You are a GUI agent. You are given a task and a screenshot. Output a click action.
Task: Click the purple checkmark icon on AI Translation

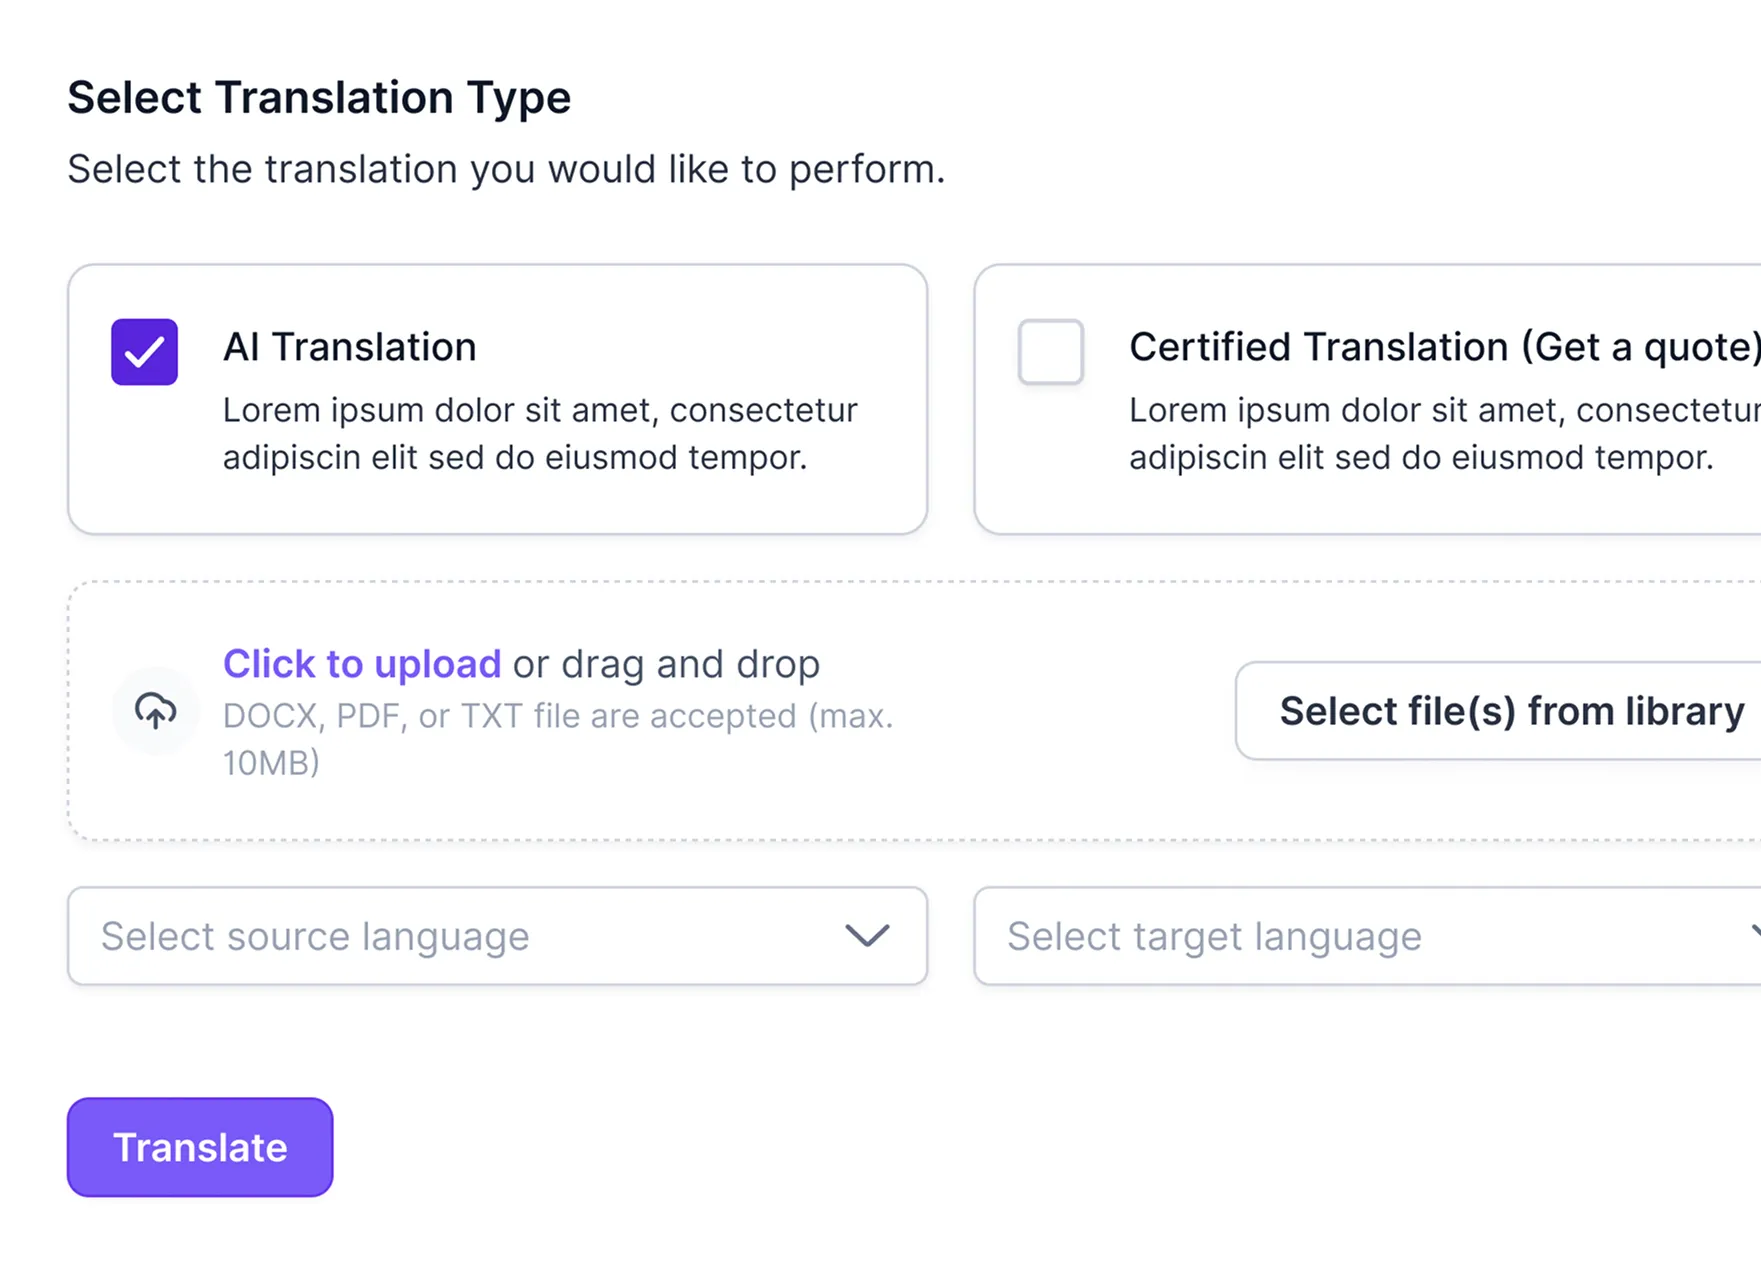point(144,351)
